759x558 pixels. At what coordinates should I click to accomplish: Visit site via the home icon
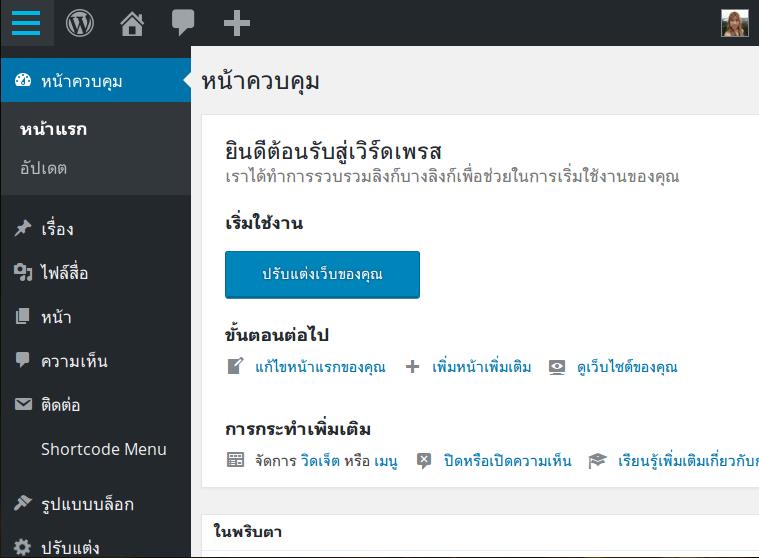(x=132, y=23)
